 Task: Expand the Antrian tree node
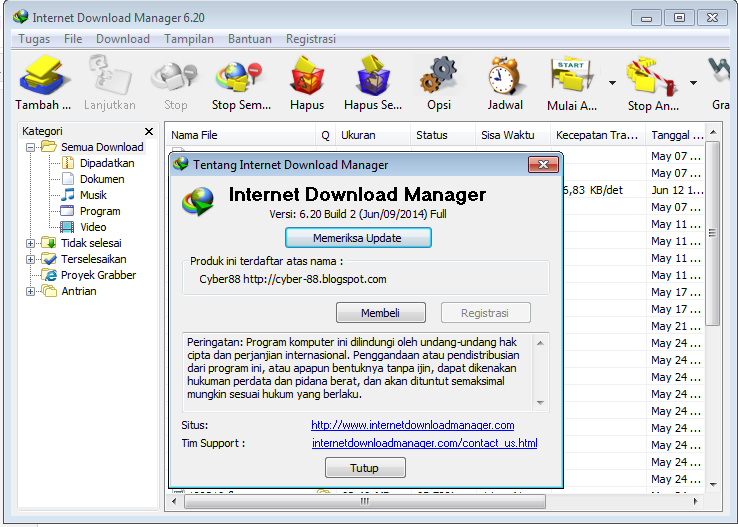(30, 291)
